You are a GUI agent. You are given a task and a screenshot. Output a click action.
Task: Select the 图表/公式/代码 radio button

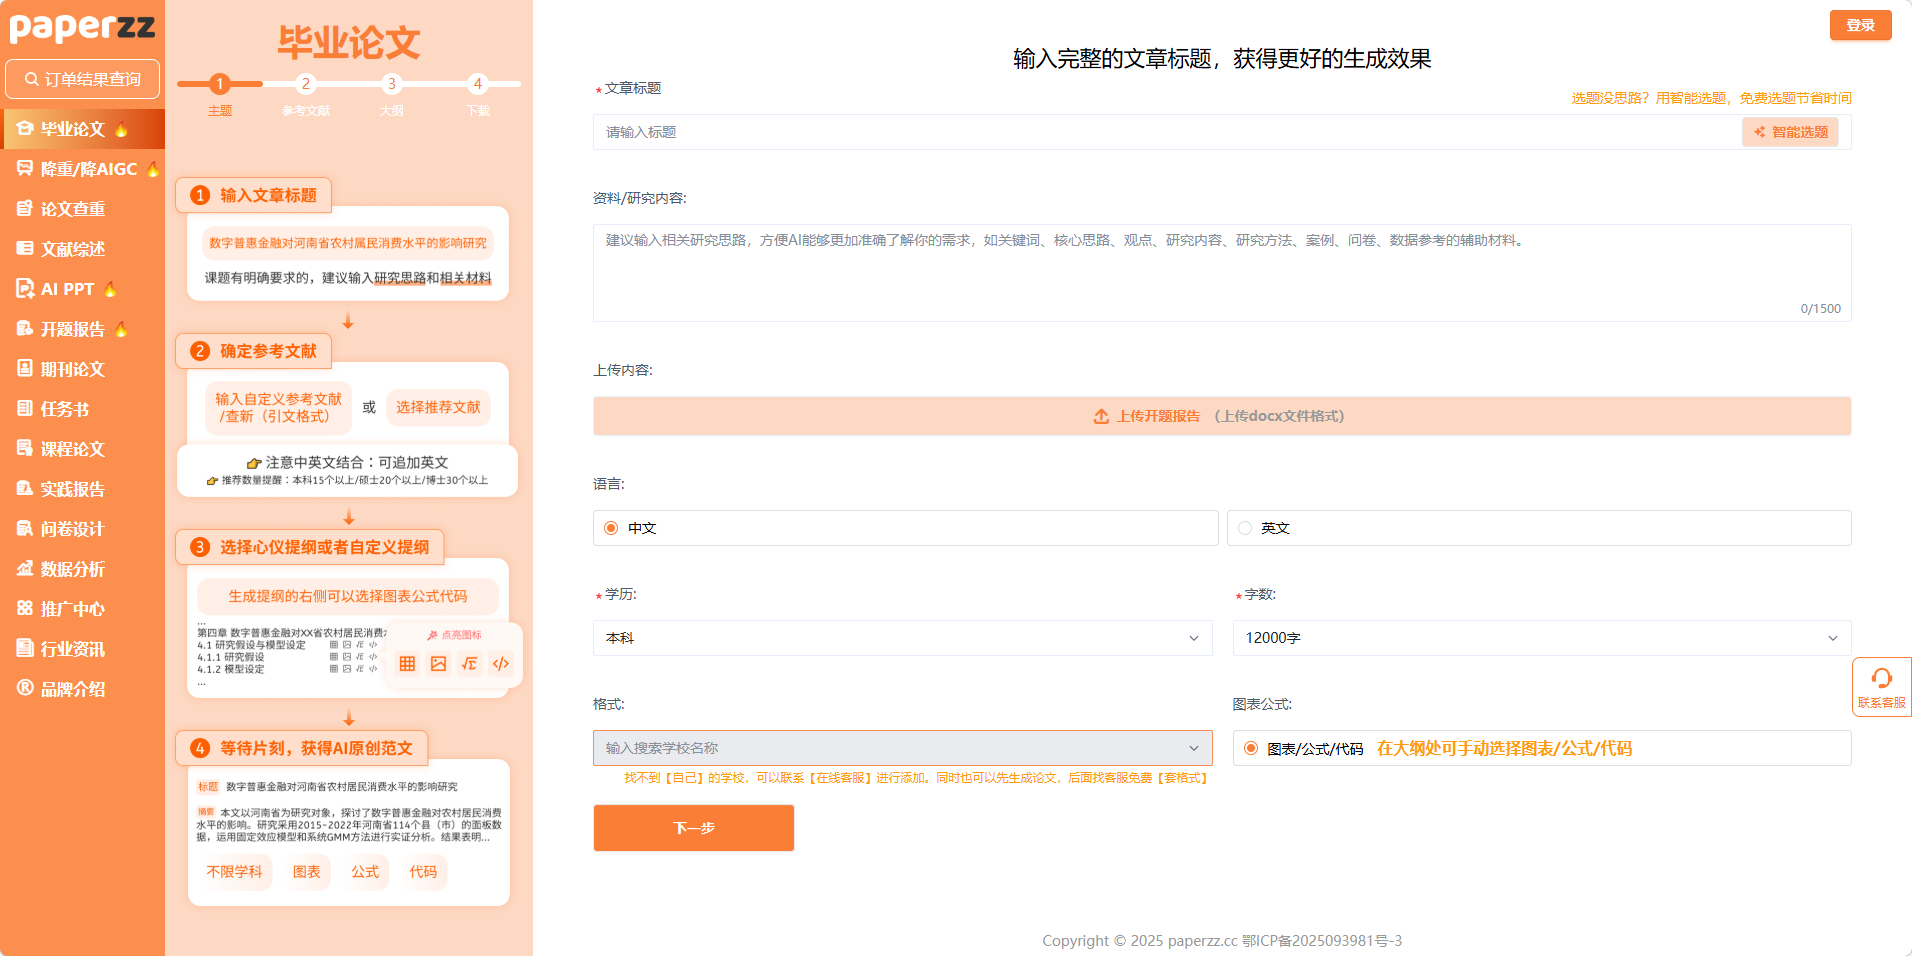(1251, 748)
